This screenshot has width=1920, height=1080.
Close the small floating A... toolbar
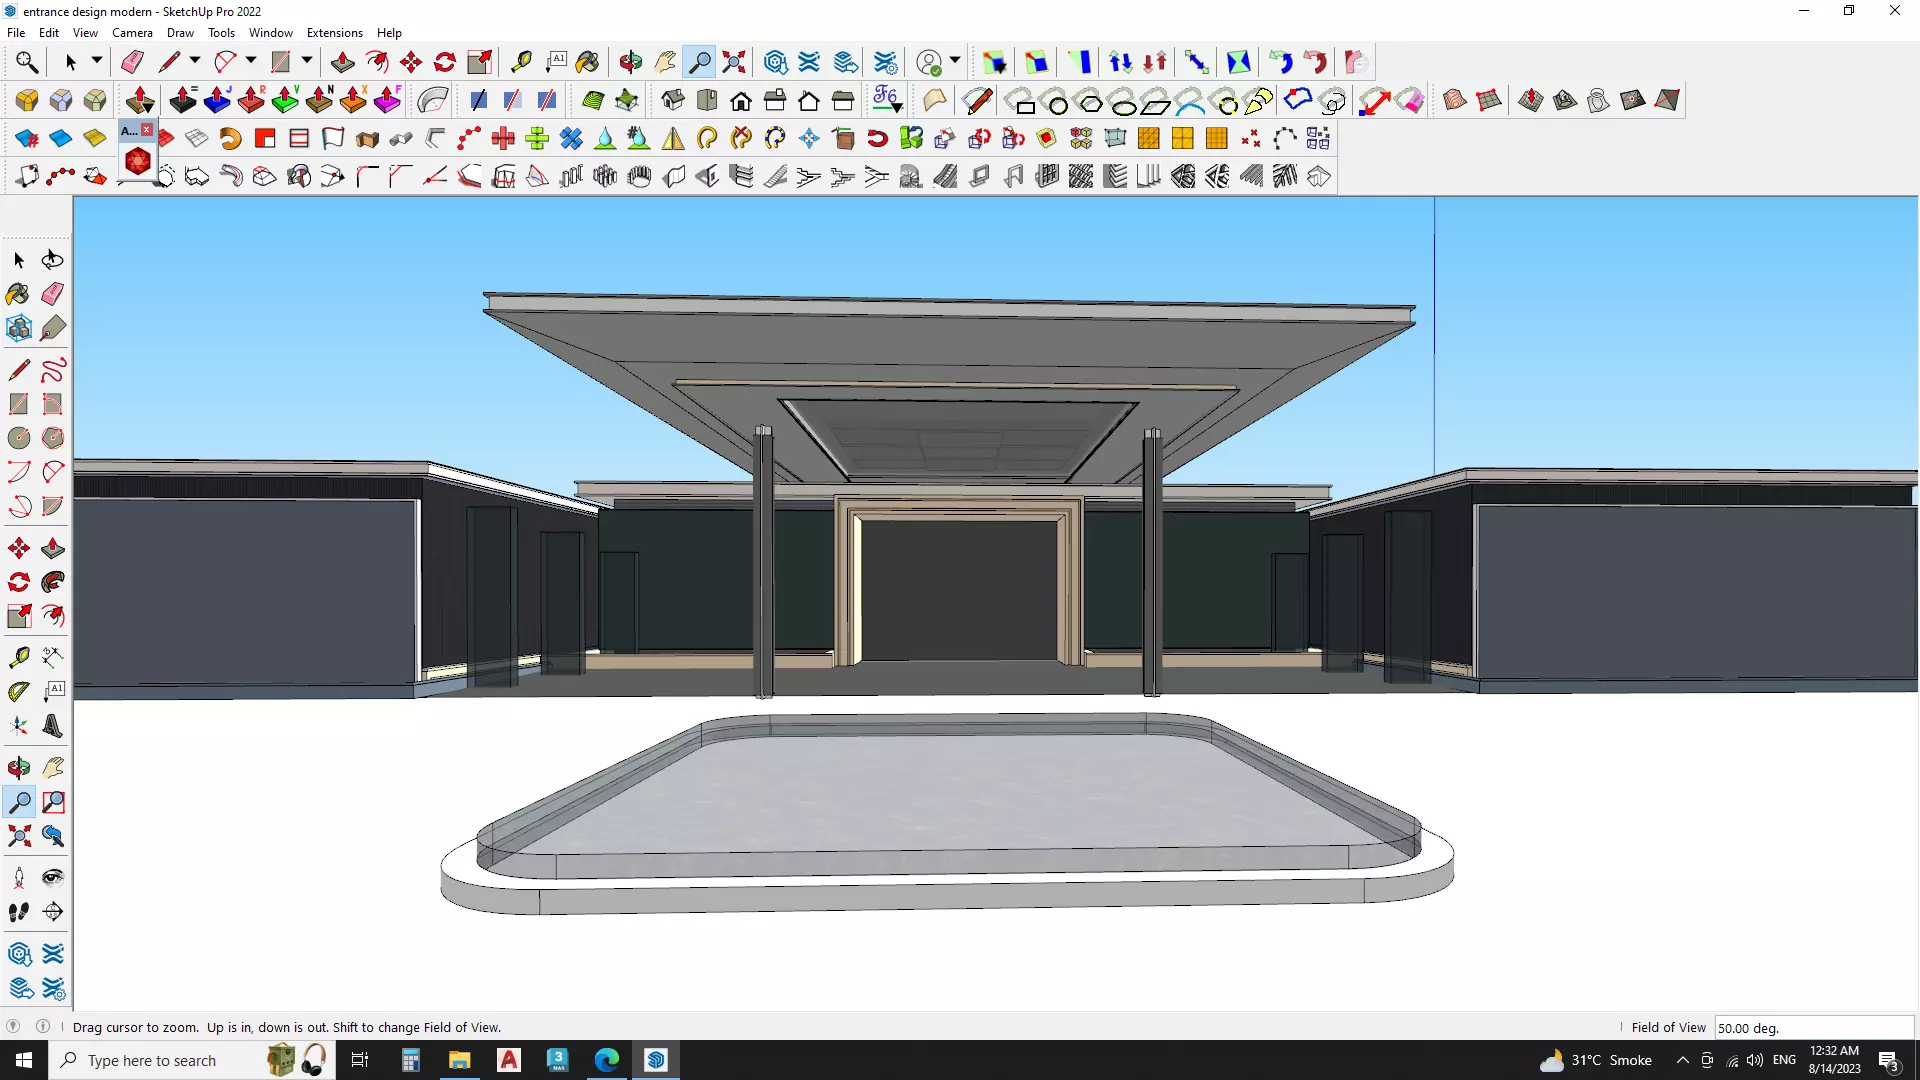pos(147,130)
